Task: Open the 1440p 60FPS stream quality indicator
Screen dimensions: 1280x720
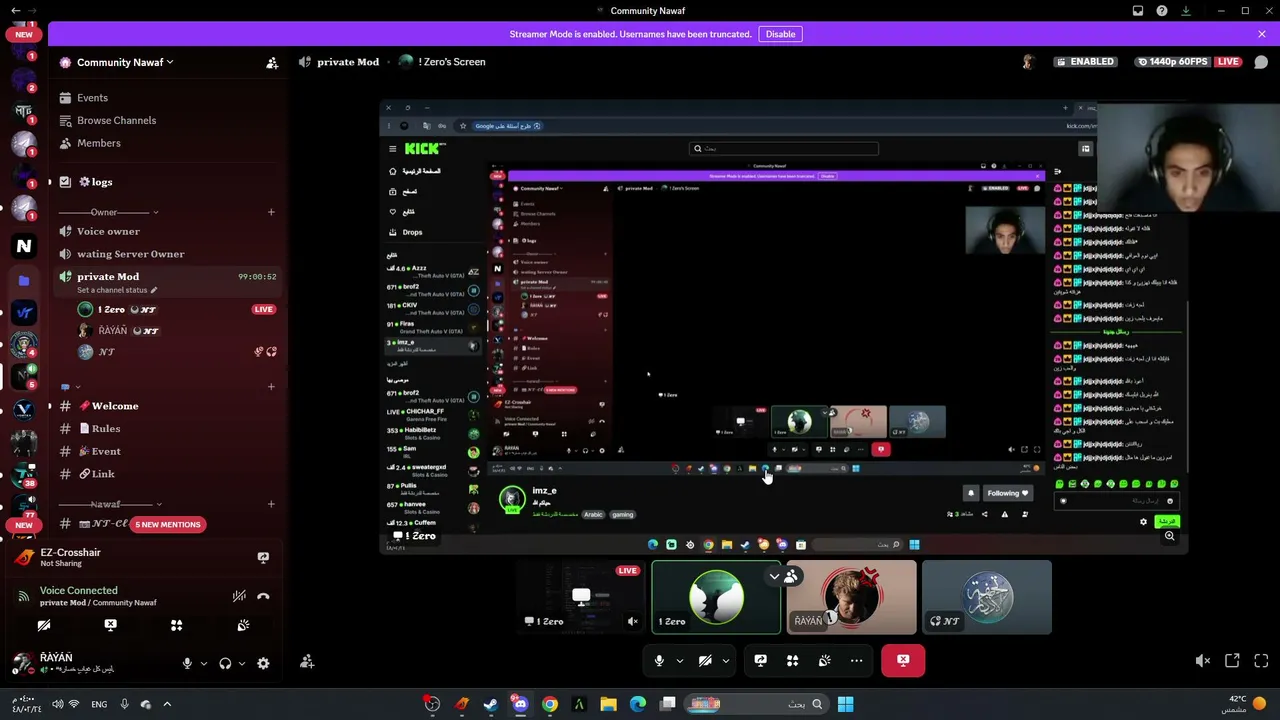Action: point(1172,62)
